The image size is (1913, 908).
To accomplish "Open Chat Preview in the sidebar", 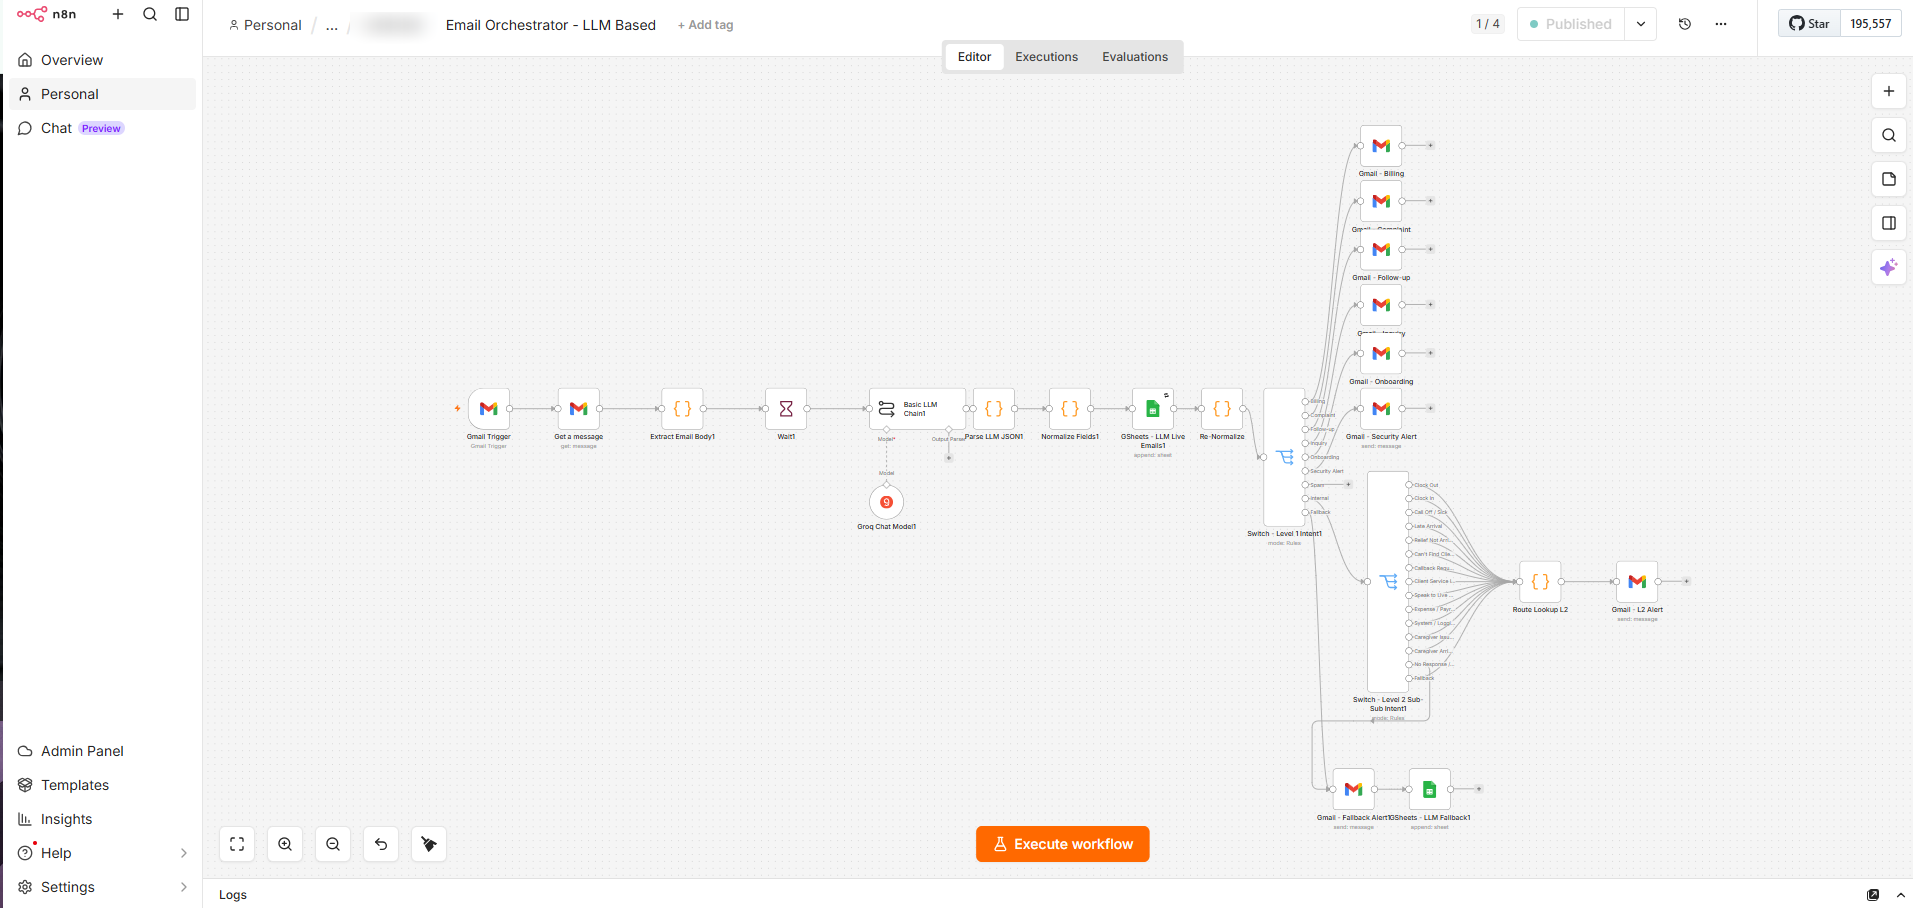I will point(102,128).
